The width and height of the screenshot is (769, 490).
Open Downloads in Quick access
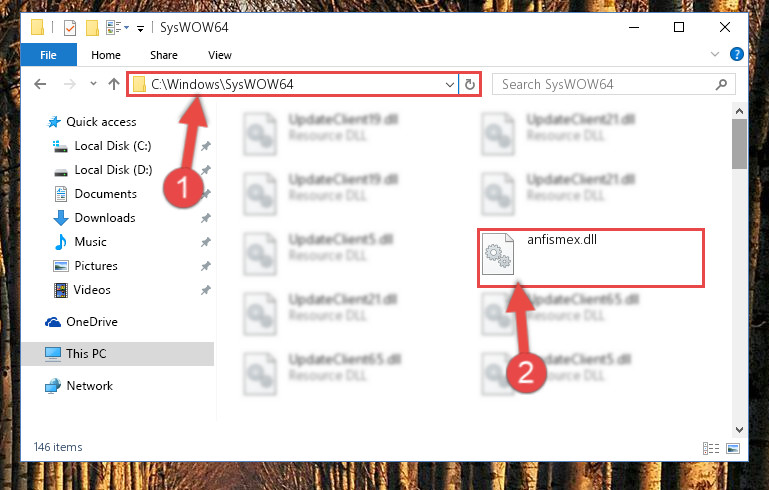pos(104,218)
